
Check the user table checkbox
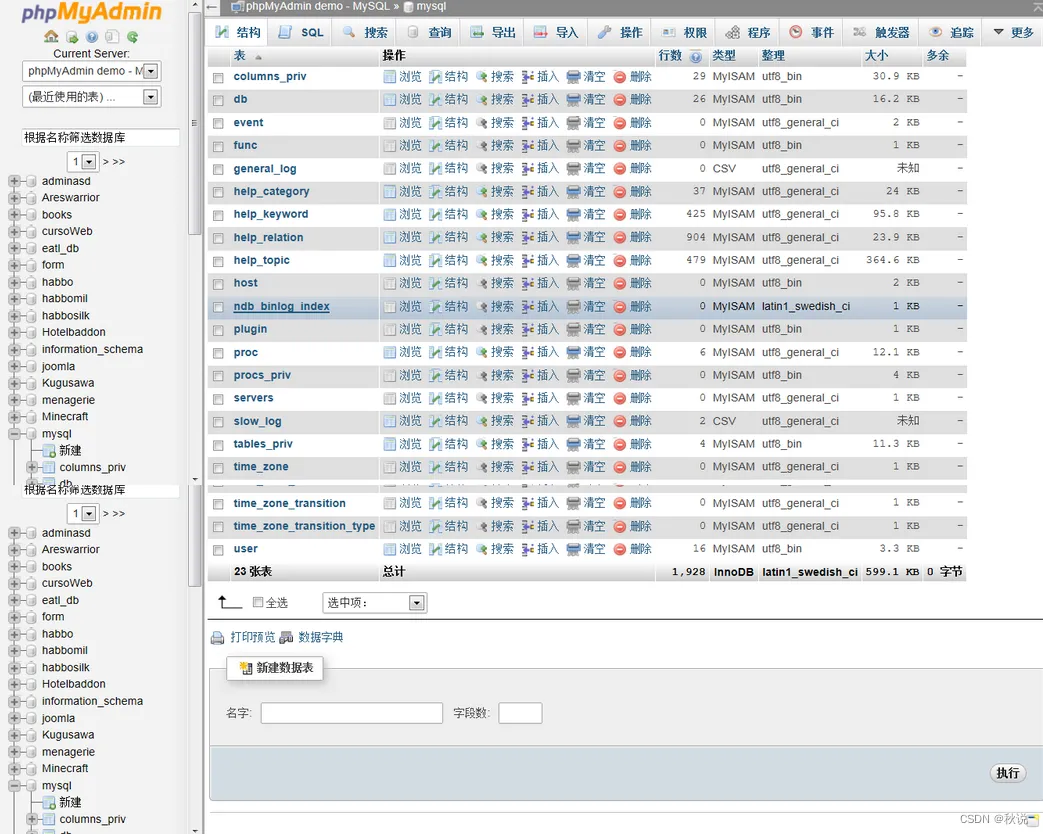218,550
